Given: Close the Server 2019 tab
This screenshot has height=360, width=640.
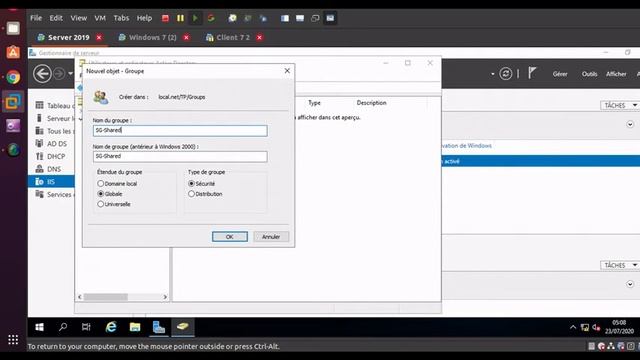Looking at the screenshot, I should pos(99,37).
